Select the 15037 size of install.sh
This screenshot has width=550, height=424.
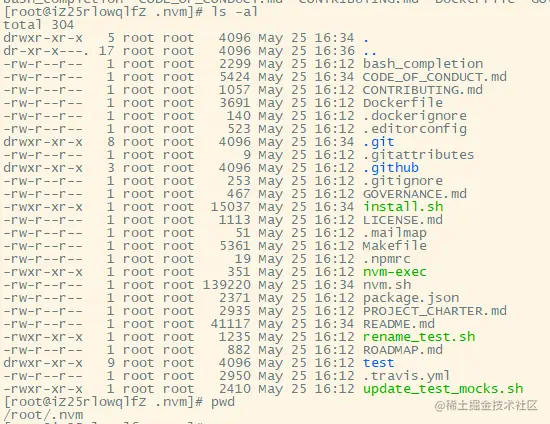pos(231,207)
